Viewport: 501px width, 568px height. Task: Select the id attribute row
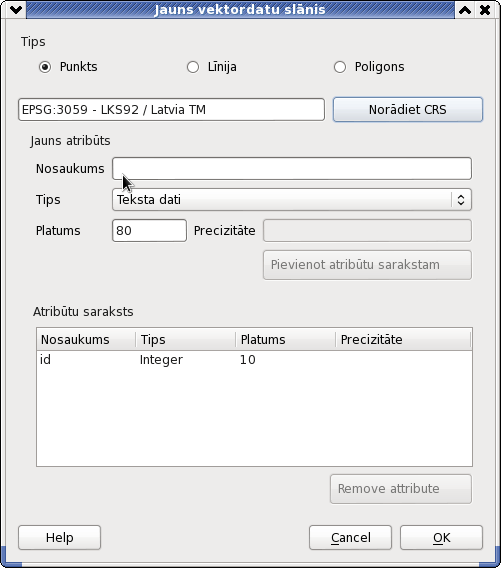254,360
